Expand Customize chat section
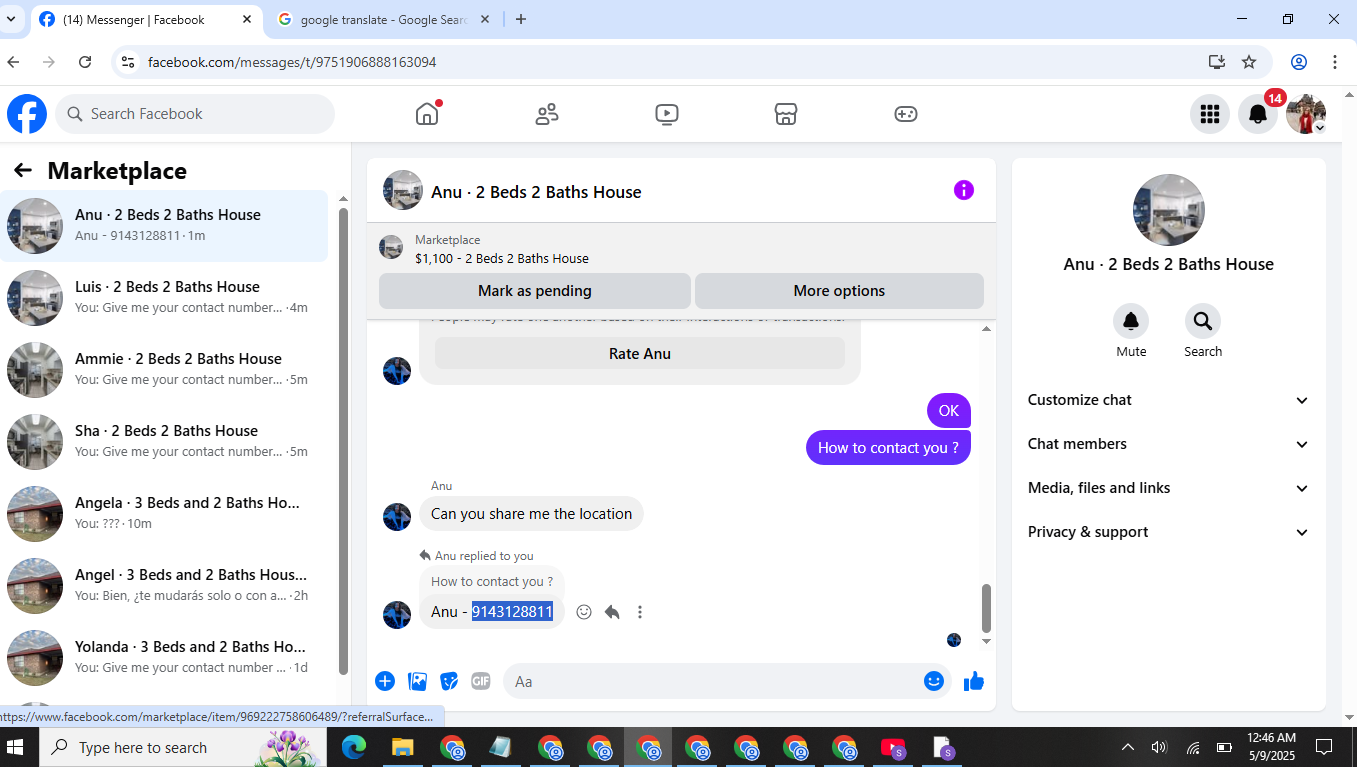The width and height of the screenshot is (1357, 767). [x=1169, y=400]
